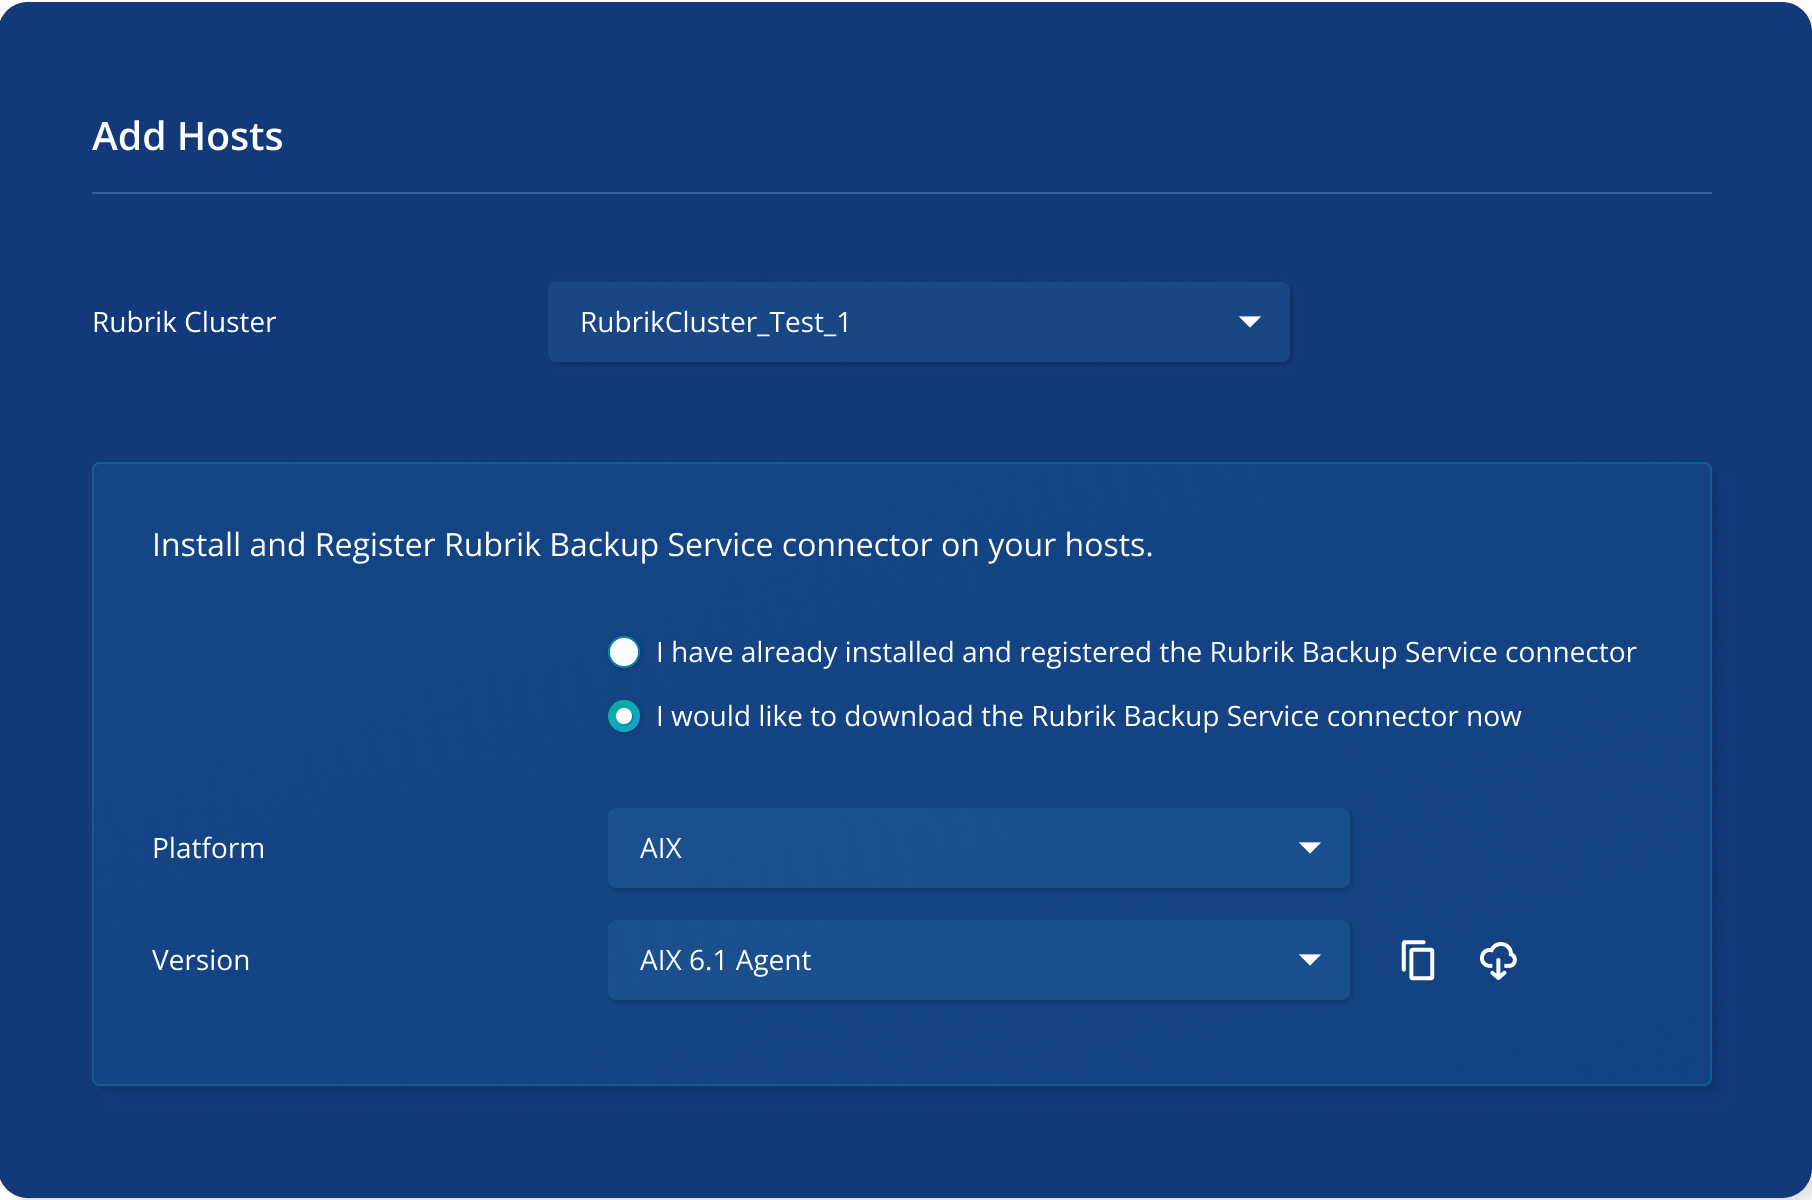Select the download connector now radio option
1812x1200 pixels.
tap(624, 716)
